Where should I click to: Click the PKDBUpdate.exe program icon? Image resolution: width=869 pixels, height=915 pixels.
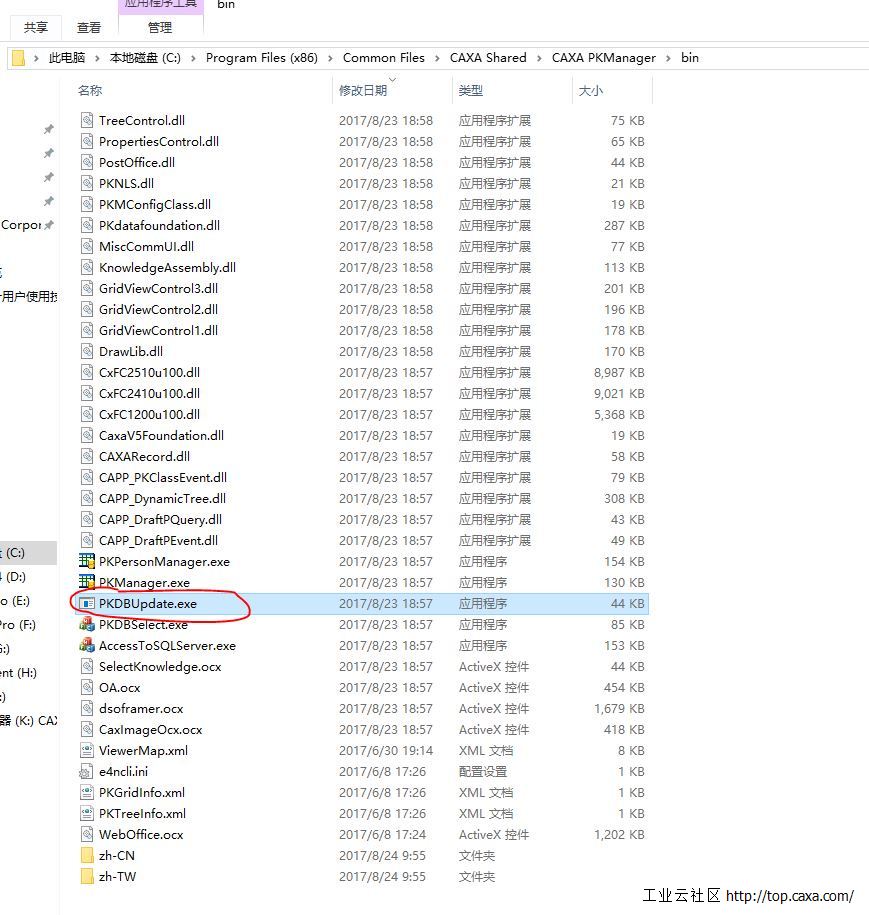87,604
